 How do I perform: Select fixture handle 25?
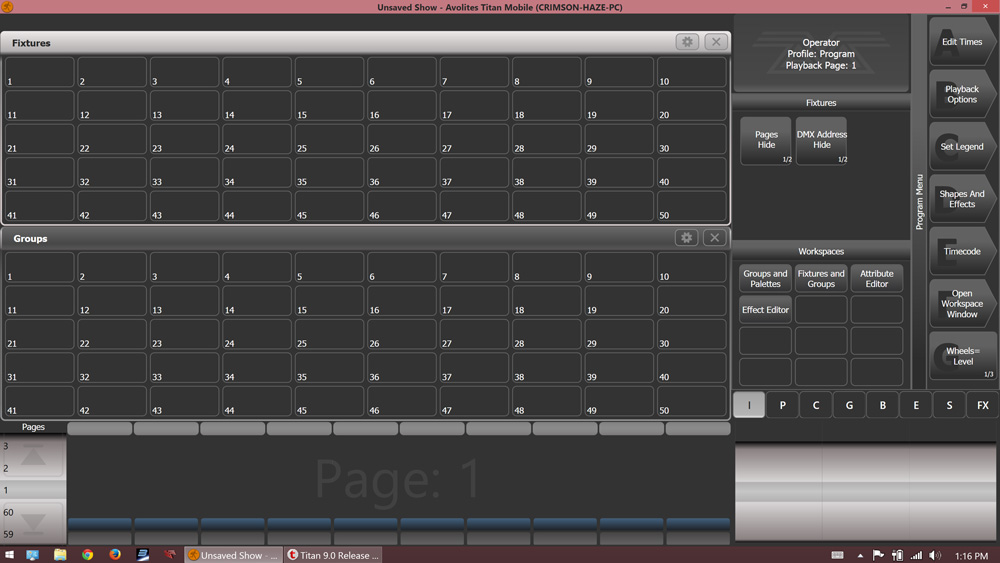point(329,139)
